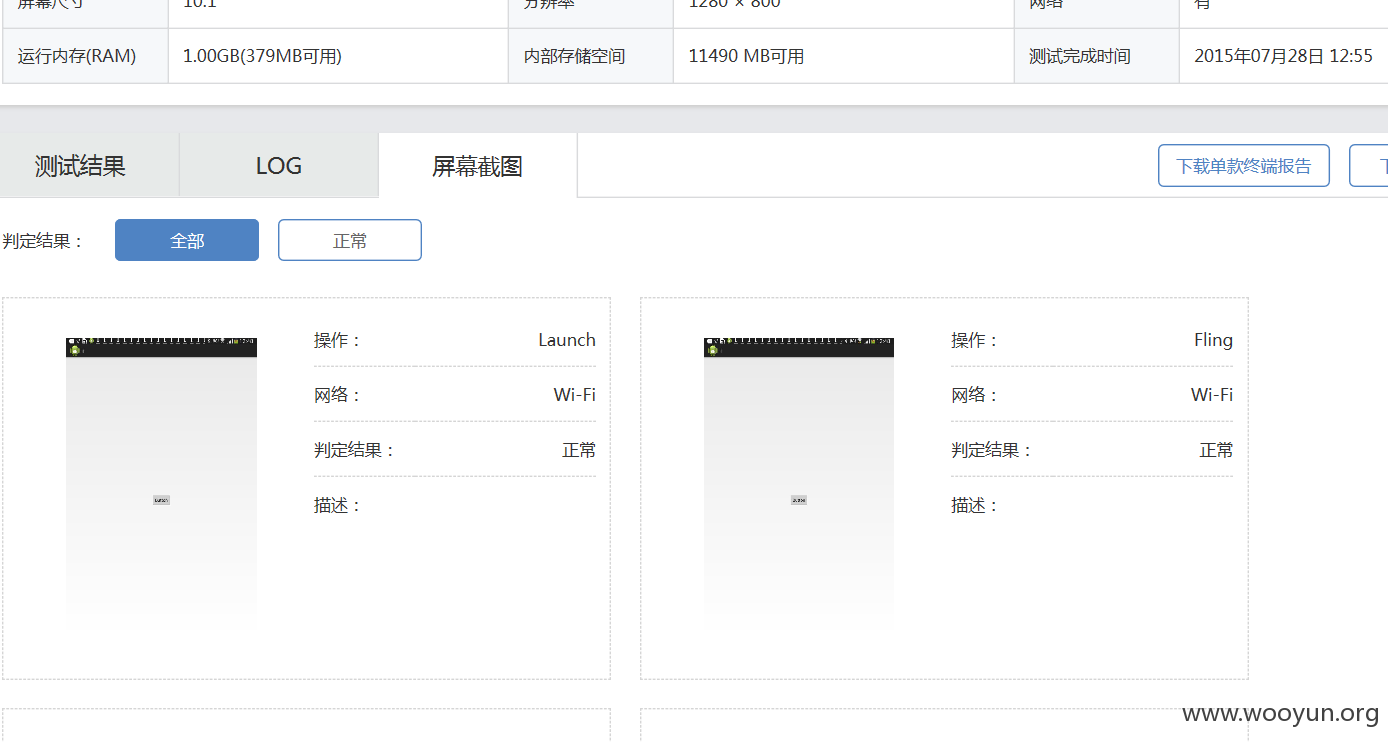Click the Wi-Fi value in Launch card

575,395
